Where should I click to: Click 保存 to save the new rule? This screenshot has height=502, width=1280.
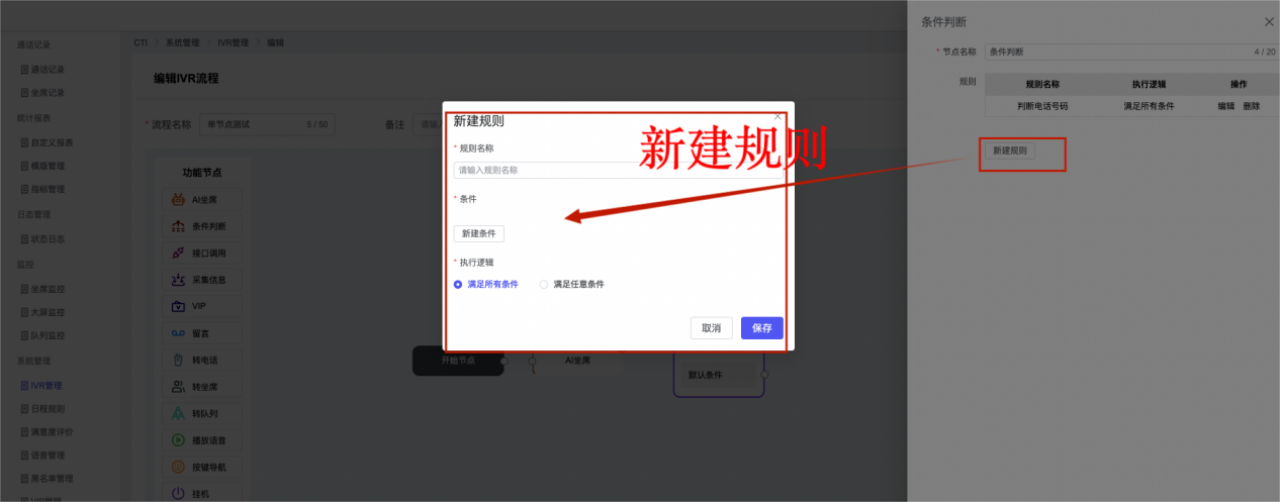tap(762, 328)
